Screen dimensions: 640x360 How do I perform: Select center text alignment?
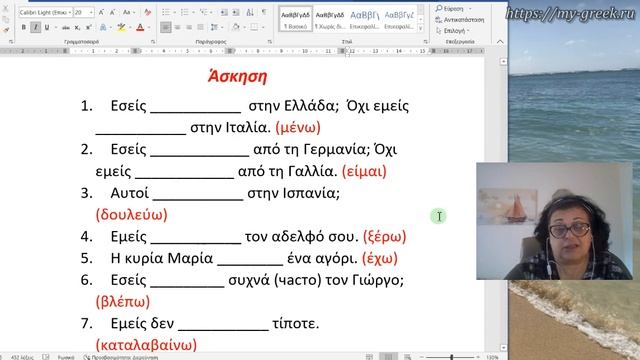click(x=178, y=27)
